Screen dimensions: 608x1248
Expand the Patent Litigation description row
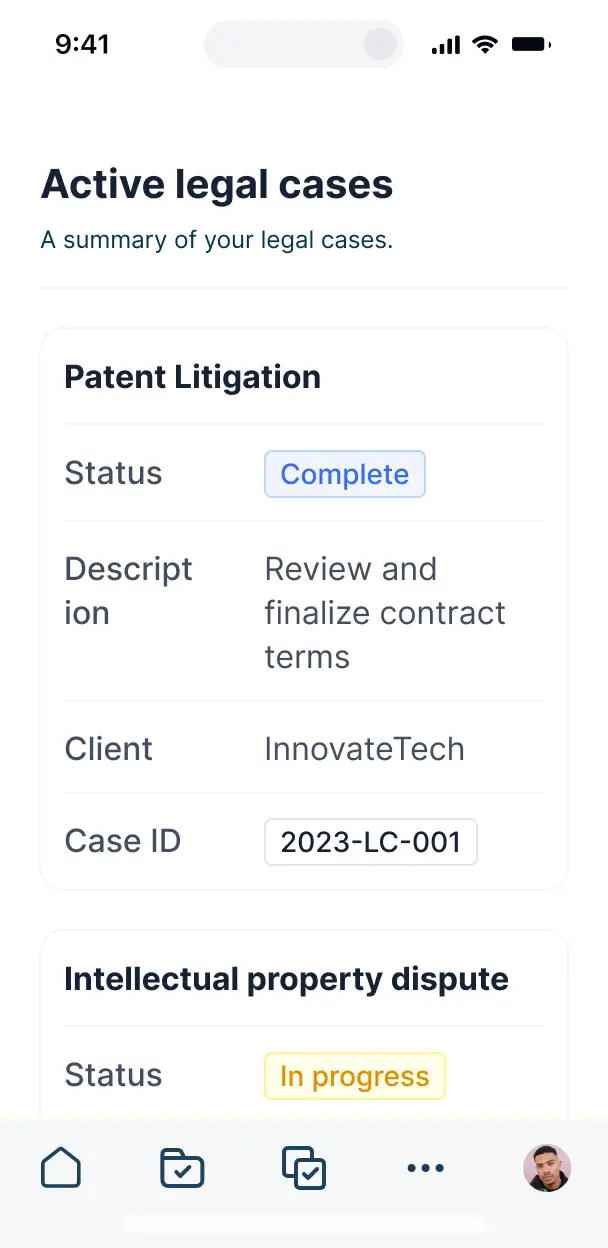384,612
